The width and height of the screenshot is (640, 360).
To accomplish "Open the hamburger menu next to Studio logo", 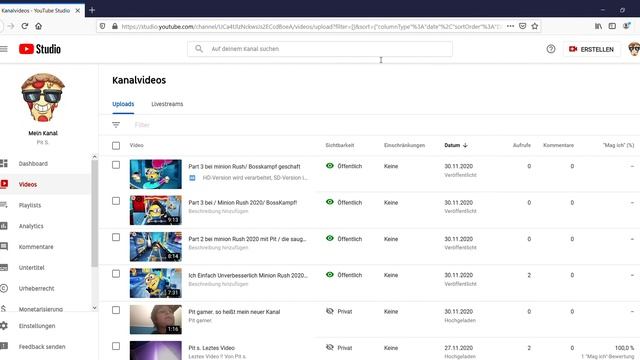I will pos(4,49).
